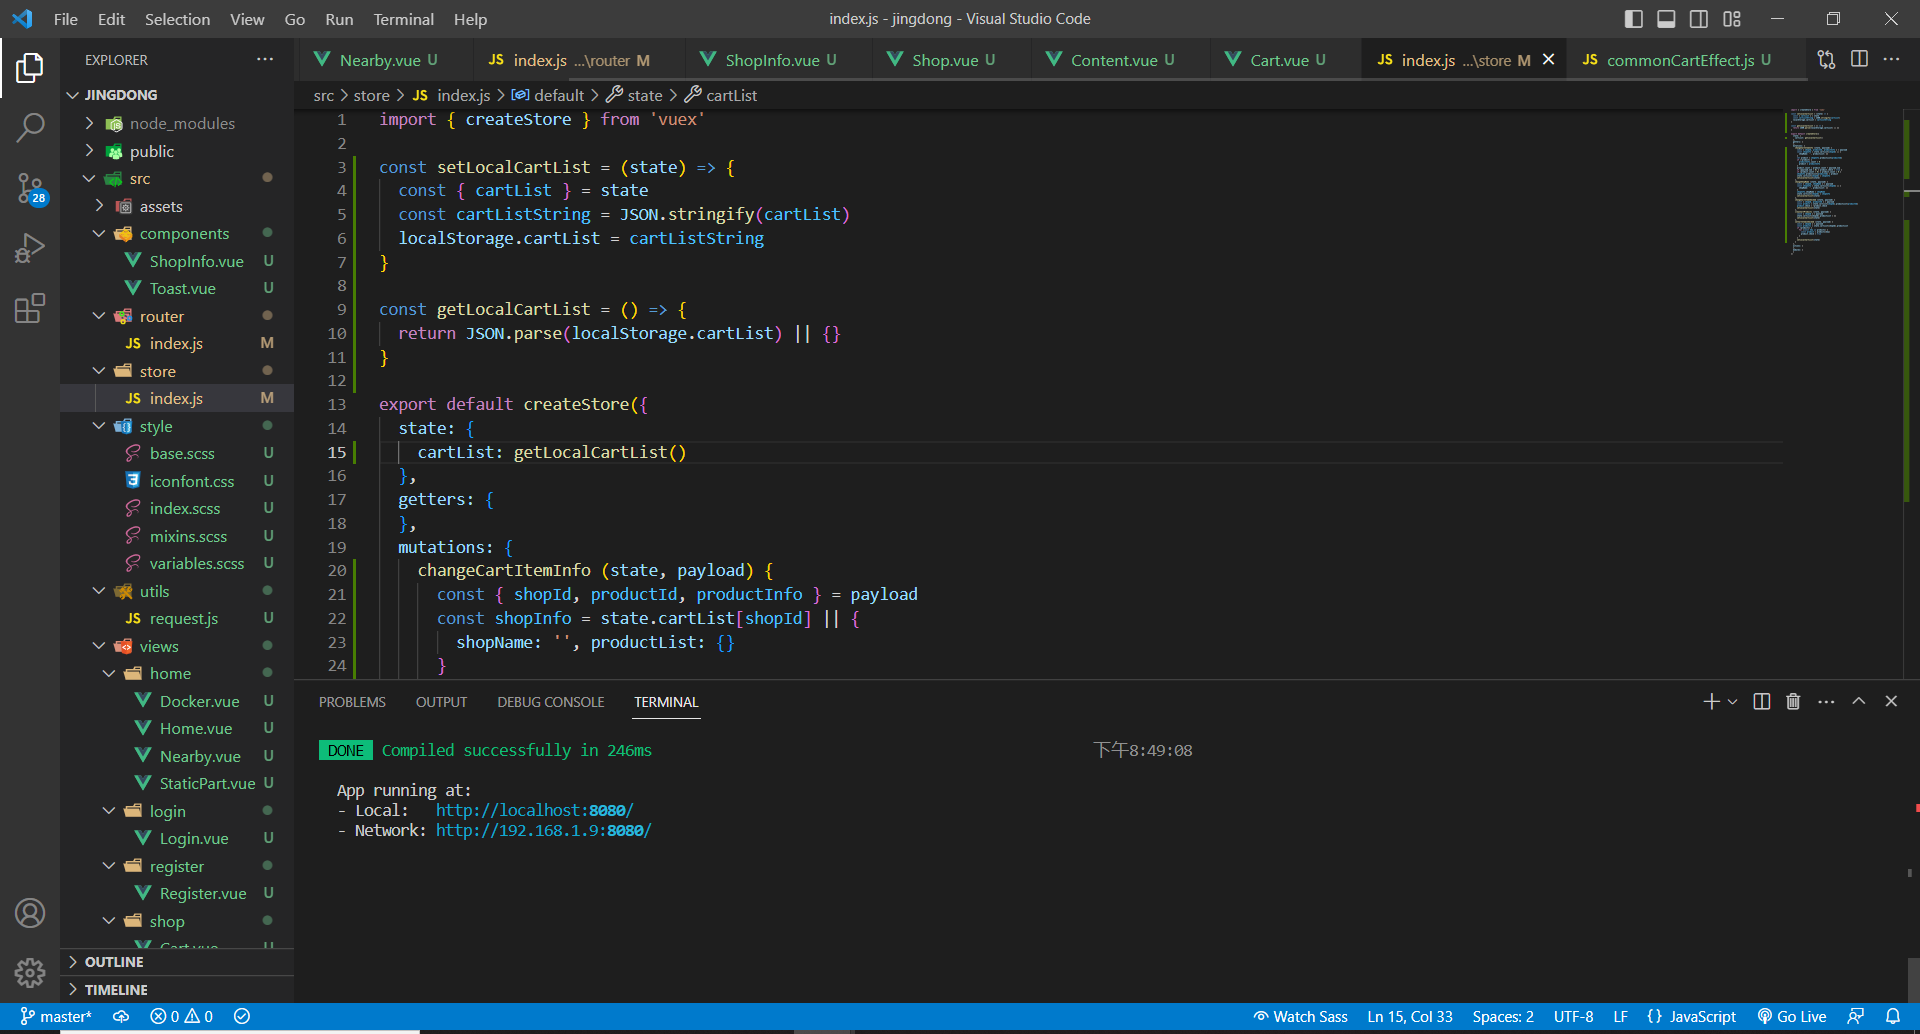
Task: Open the Run and Debug view
Action: (30, 248)
